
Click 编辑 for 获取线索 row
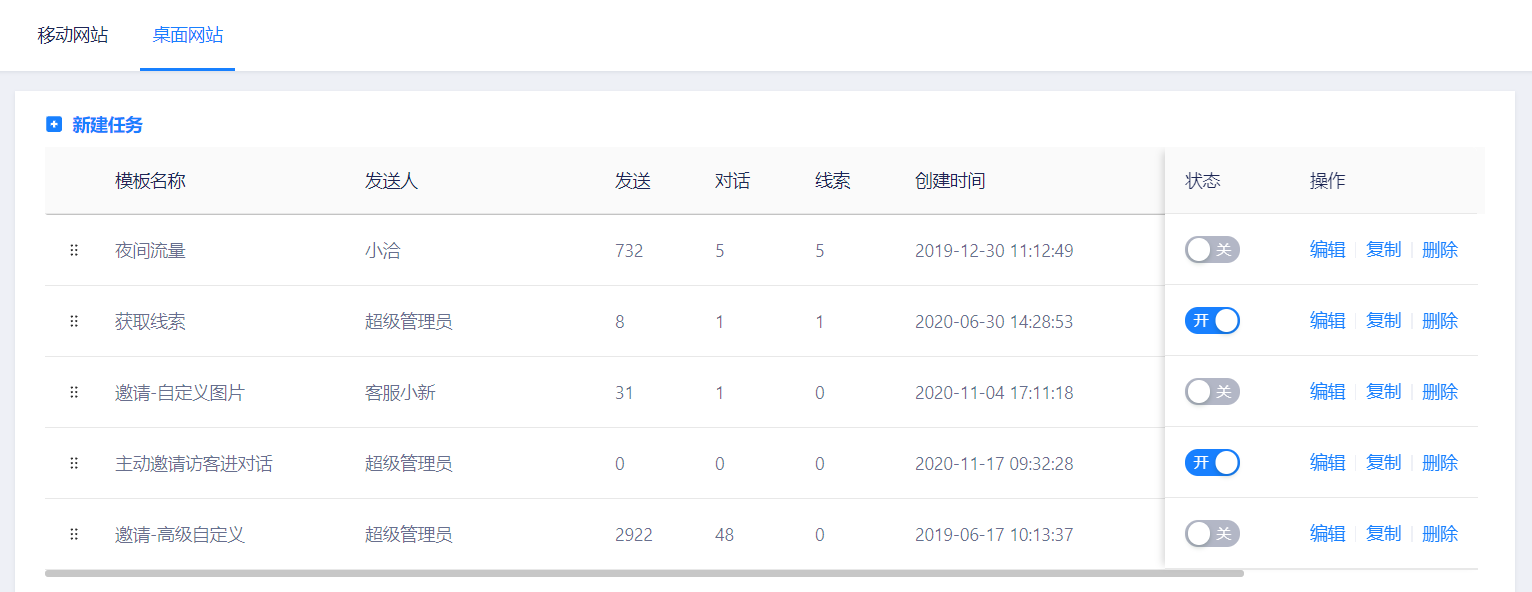[1328, 321]
